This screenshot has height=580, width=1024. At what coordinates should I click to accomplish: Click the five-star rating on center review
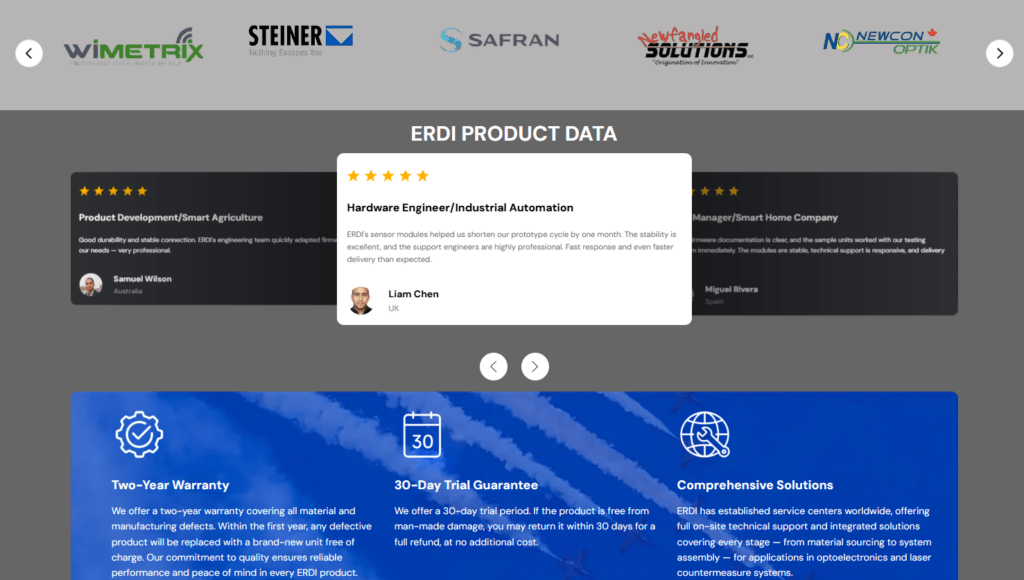(x=388, y=176)
